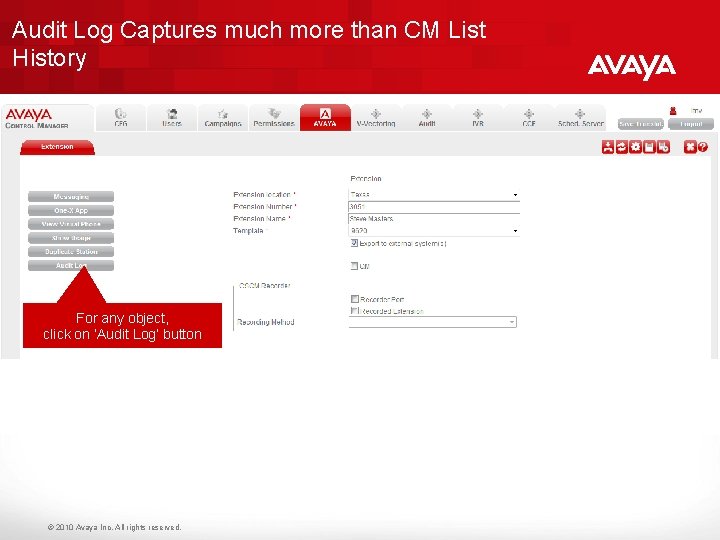Click the Avaya Control Manager logo
The height and width of the screenshot is (540, 720).
click(37, 118)
